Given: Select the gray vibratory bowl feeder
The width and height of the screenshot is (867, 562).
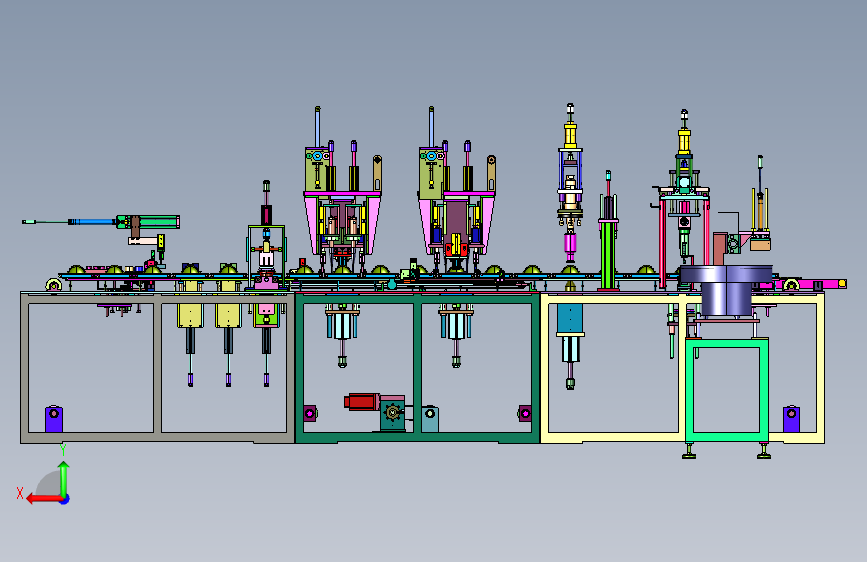Looking at the screenshot, I should click(x=725, y=290).
